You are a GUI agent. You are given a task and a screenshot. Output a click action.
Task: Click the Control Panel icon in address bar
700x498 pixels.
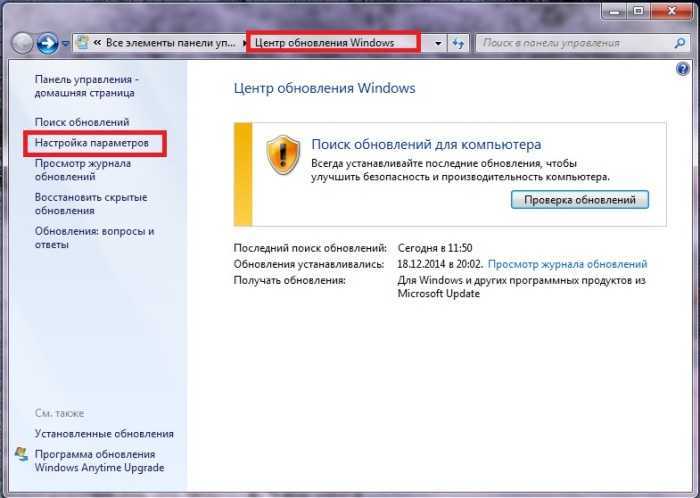[83, 42]
